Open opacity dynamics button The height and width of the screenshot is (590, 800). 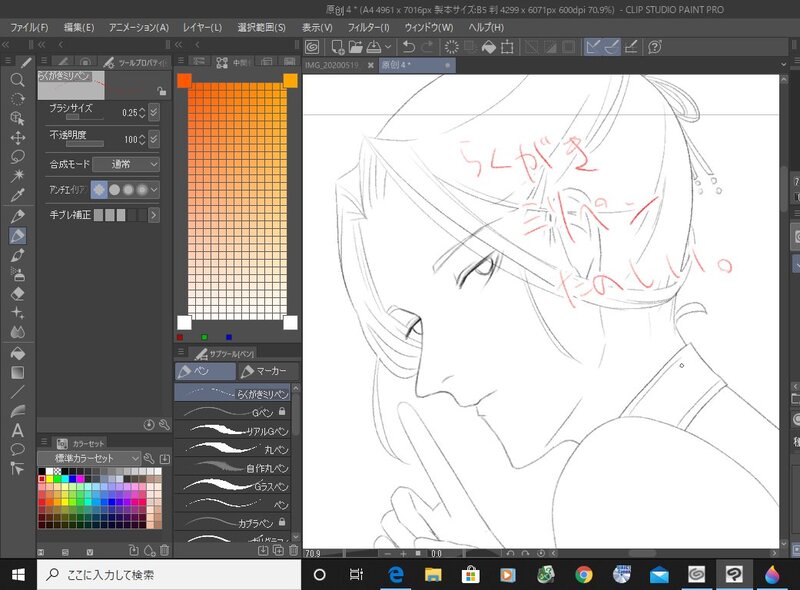(x=154, y=139)
